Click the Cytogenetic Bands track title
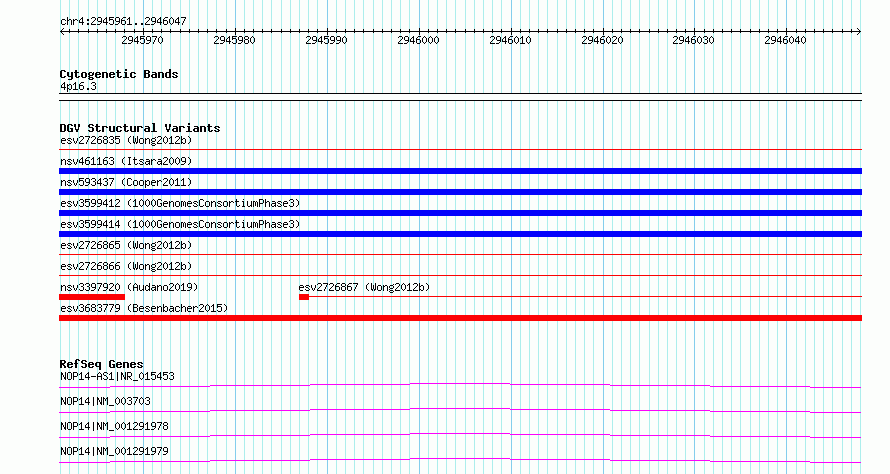Screen dimensions: 890x474 (x=119, y=74)
